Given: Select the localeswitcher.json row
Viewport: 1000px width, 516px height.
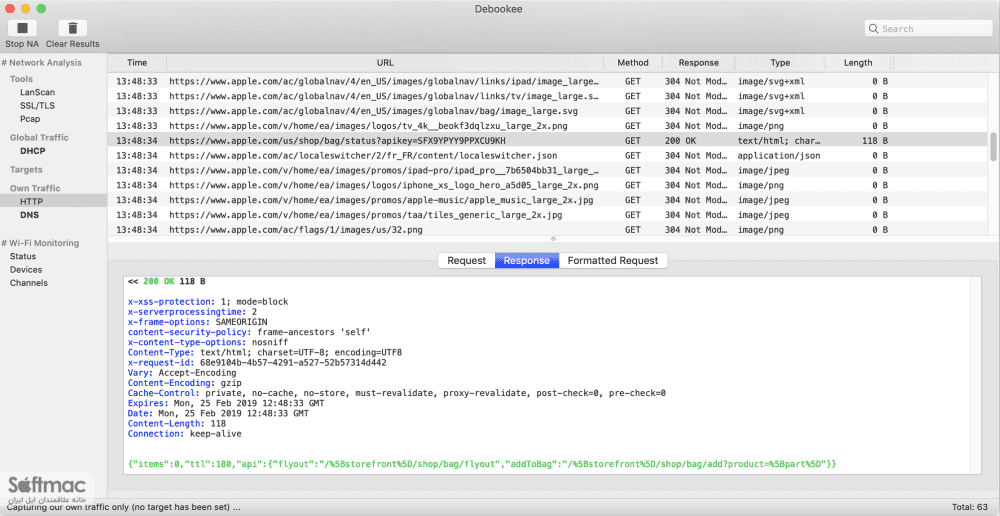Looking at the screenshot, I should tap(548, 155).
